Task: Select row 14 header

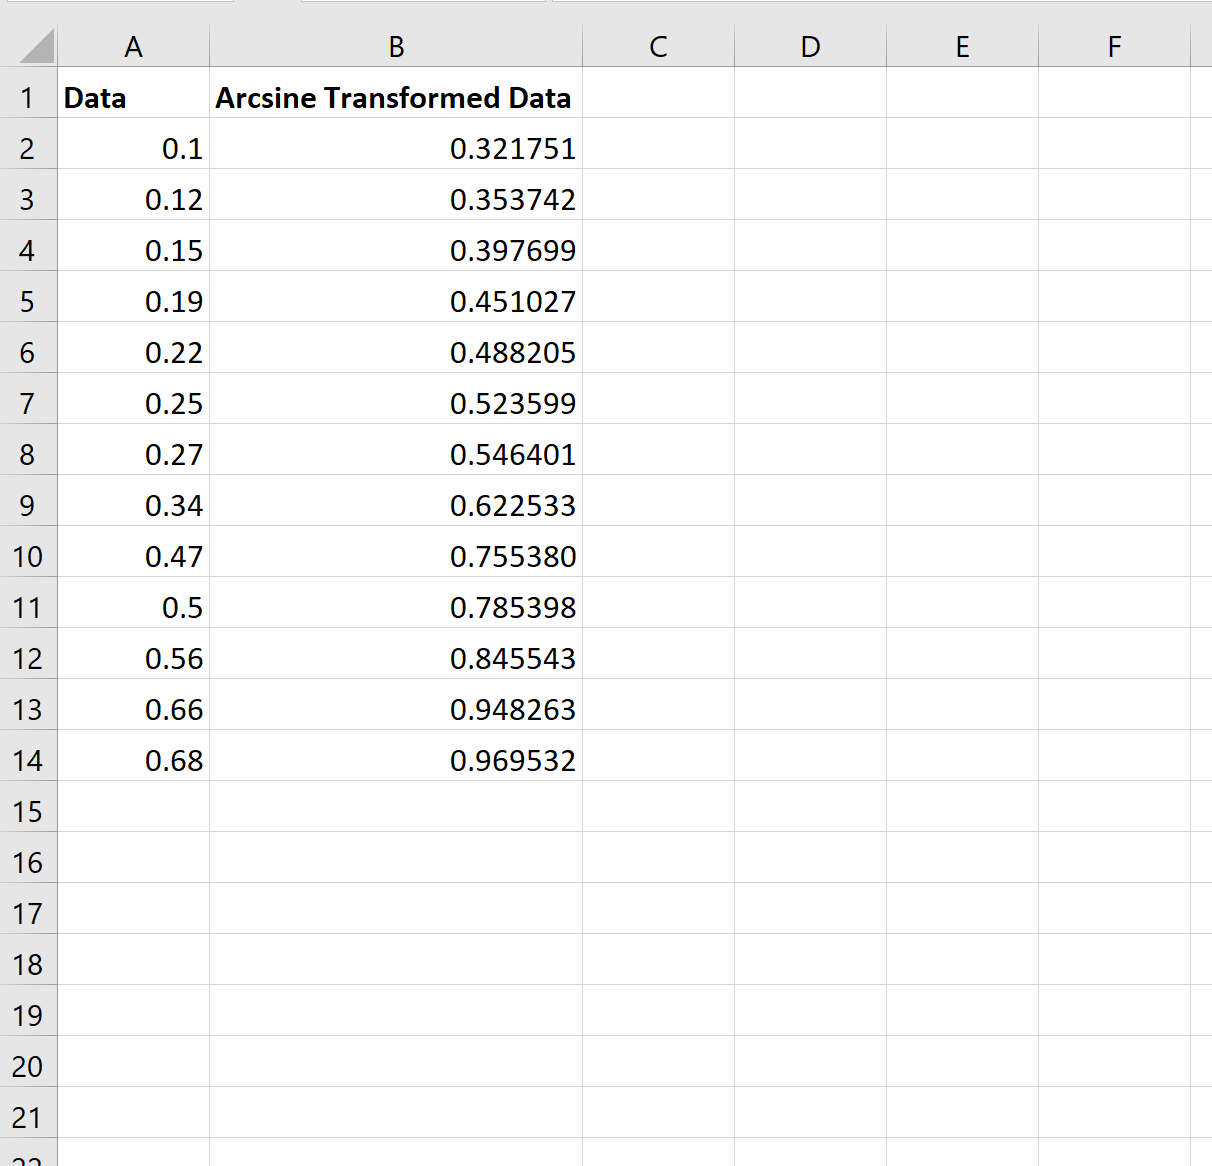Action: pyautogui.click(x=28, y=760)
